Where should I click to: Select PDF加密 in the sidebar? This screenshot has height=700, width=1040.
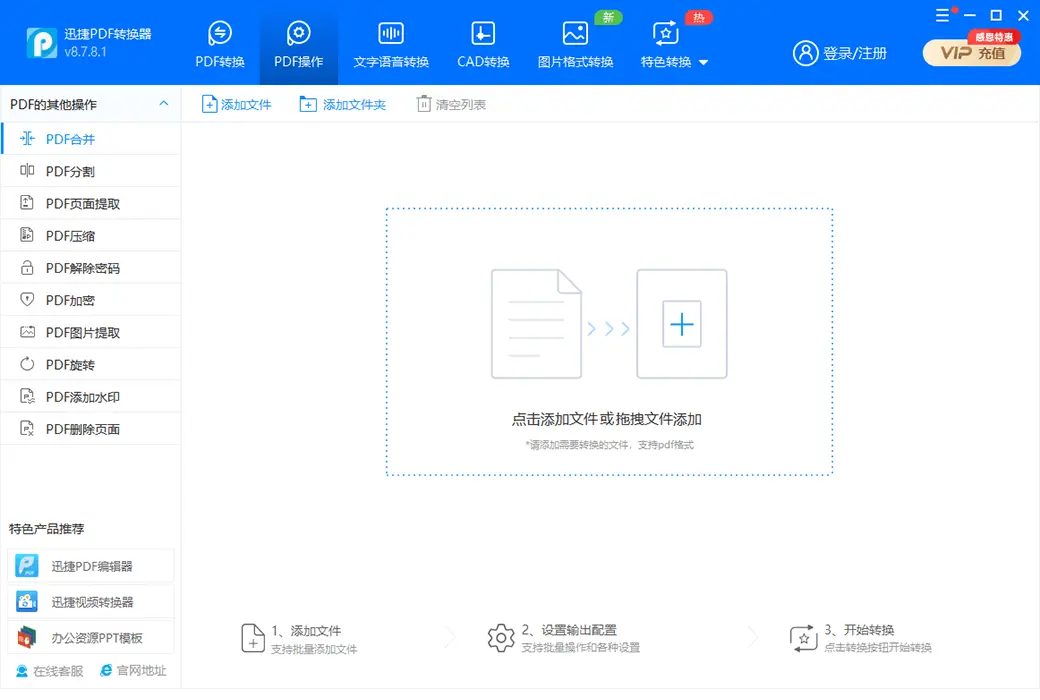coord(91,300)
